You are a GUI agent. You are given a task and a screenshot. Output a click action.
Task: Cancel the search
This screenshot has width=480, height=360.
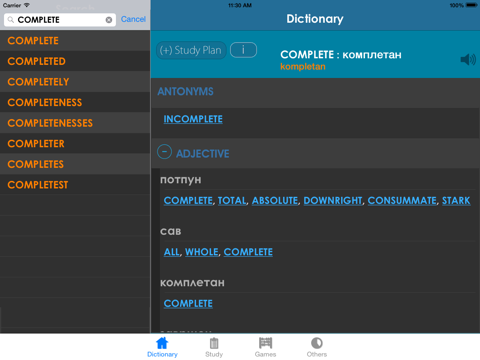133,19
